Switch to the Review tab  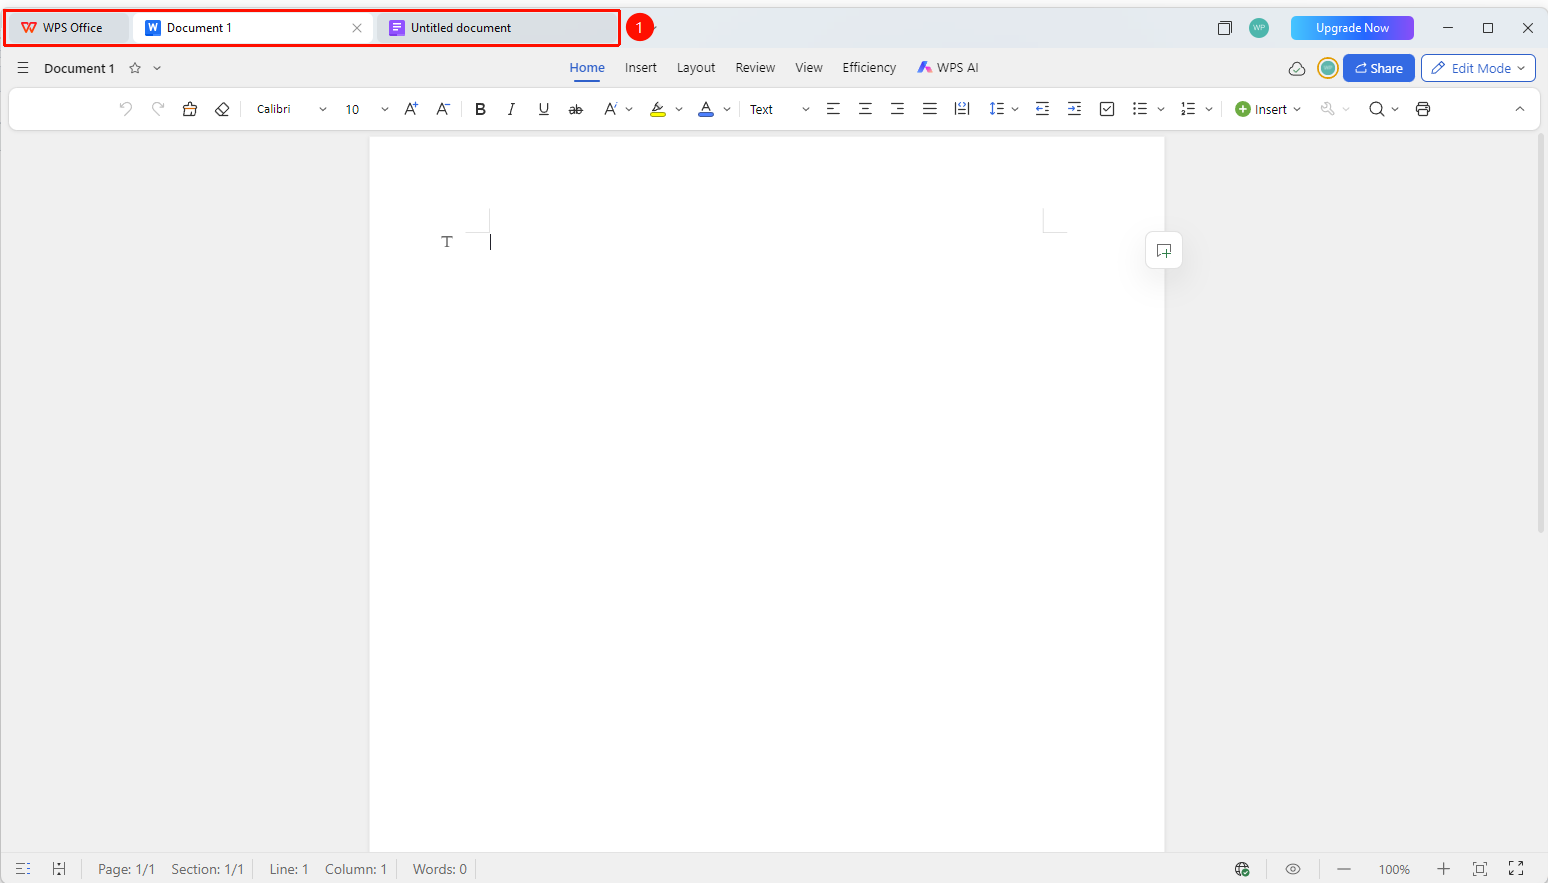click(755, 68)
